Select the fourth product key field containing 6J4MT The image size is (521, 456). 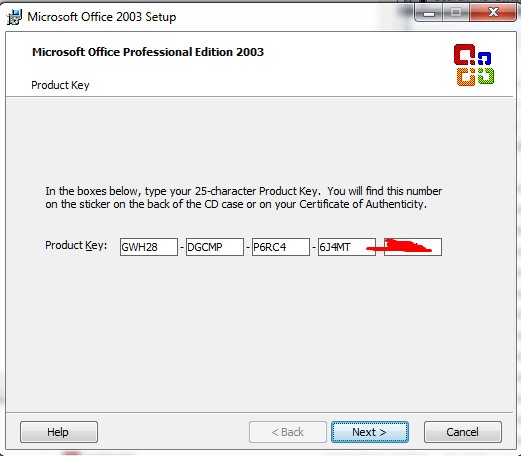click(347, 247)
